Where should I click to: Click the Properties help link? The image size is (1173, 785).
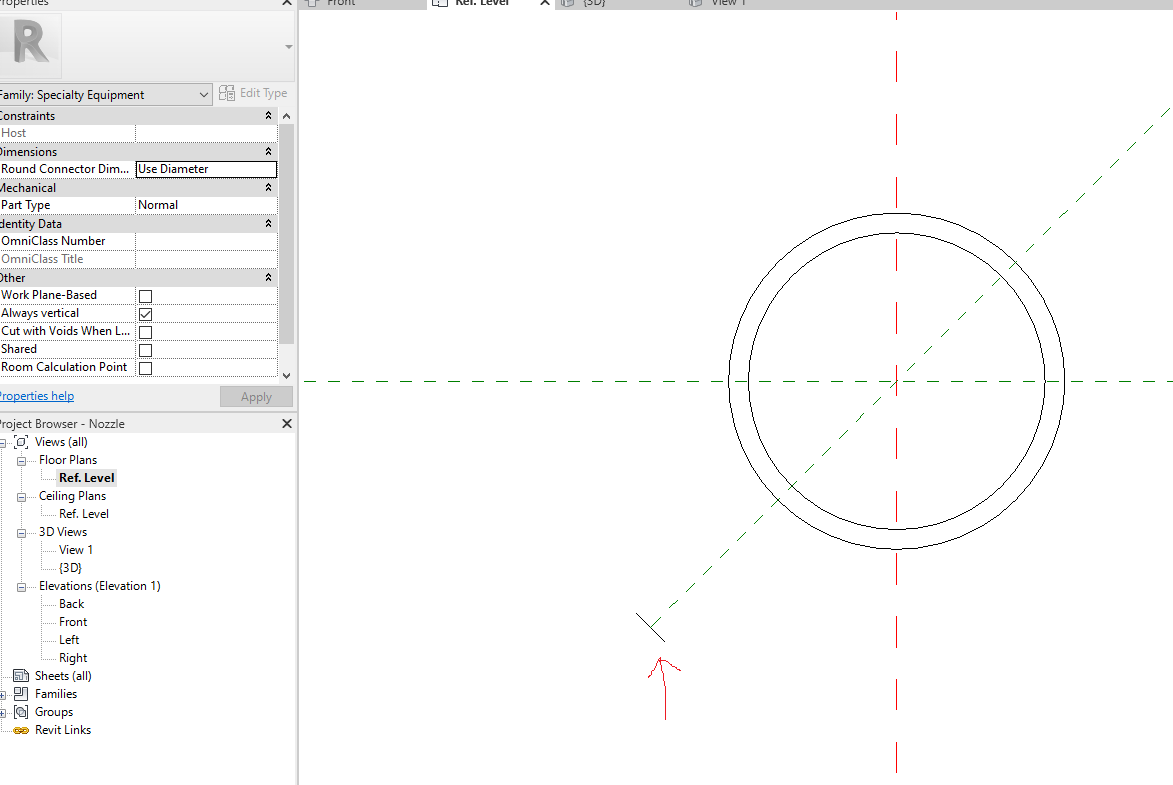click(37, 395)
